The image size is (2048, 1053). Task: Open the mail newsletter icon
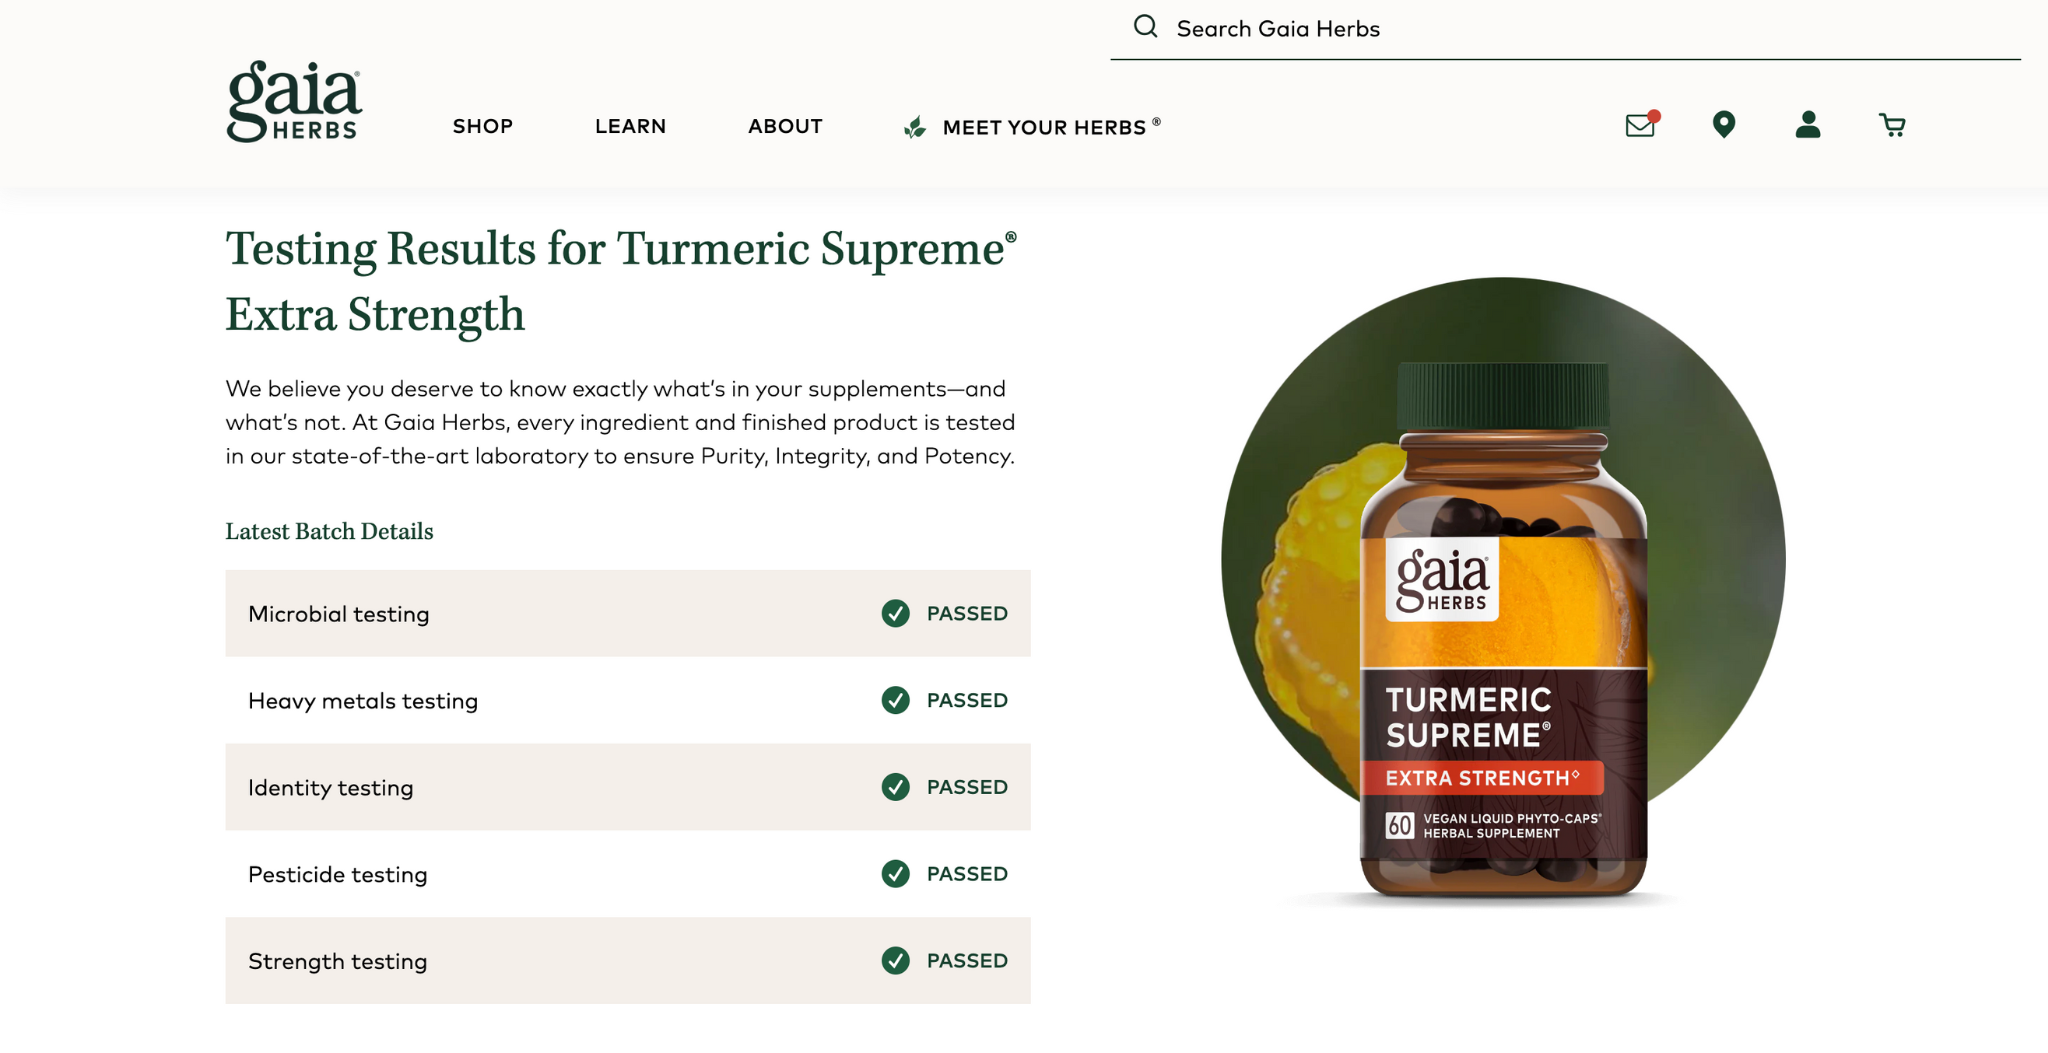(1641, 125)
